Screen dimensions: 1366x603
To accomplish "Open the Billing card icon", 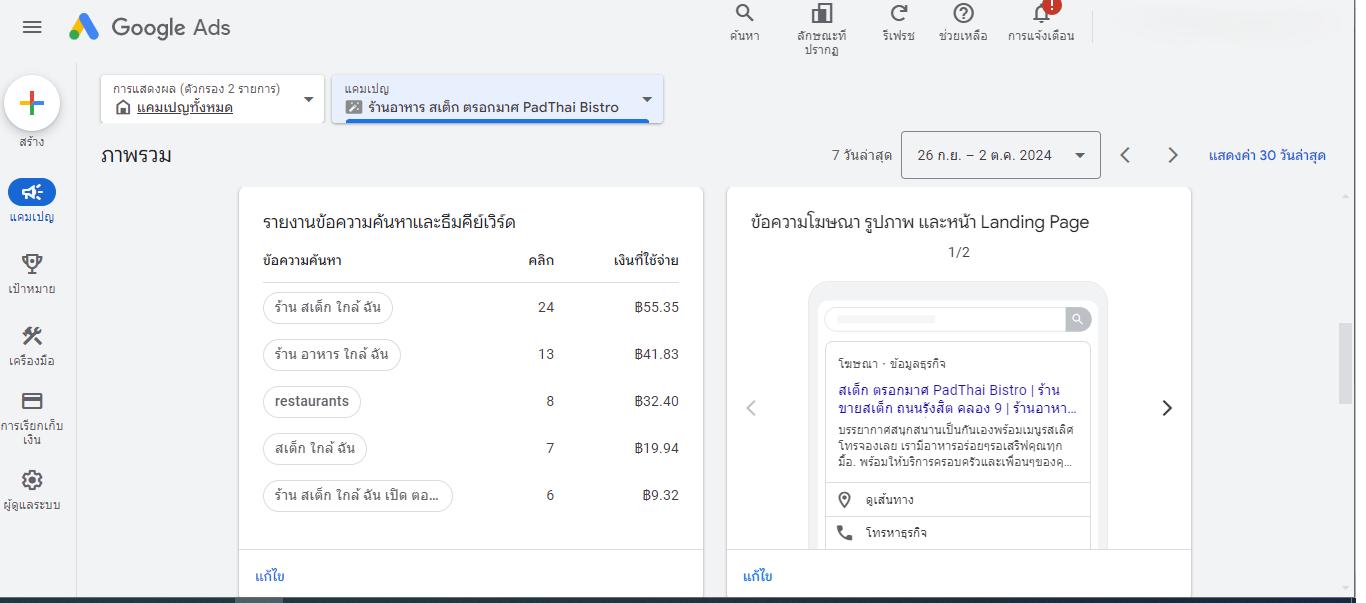I will point(32,401).
